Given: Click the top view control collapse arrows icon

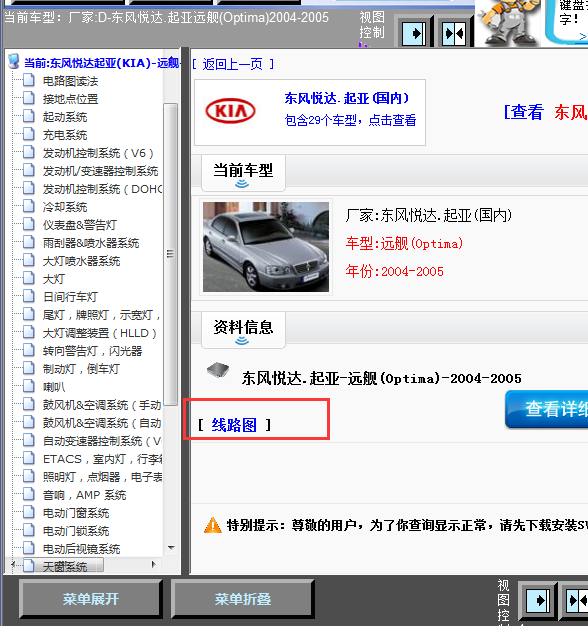Looking at the screenshot, I should (x=454, y=33).
